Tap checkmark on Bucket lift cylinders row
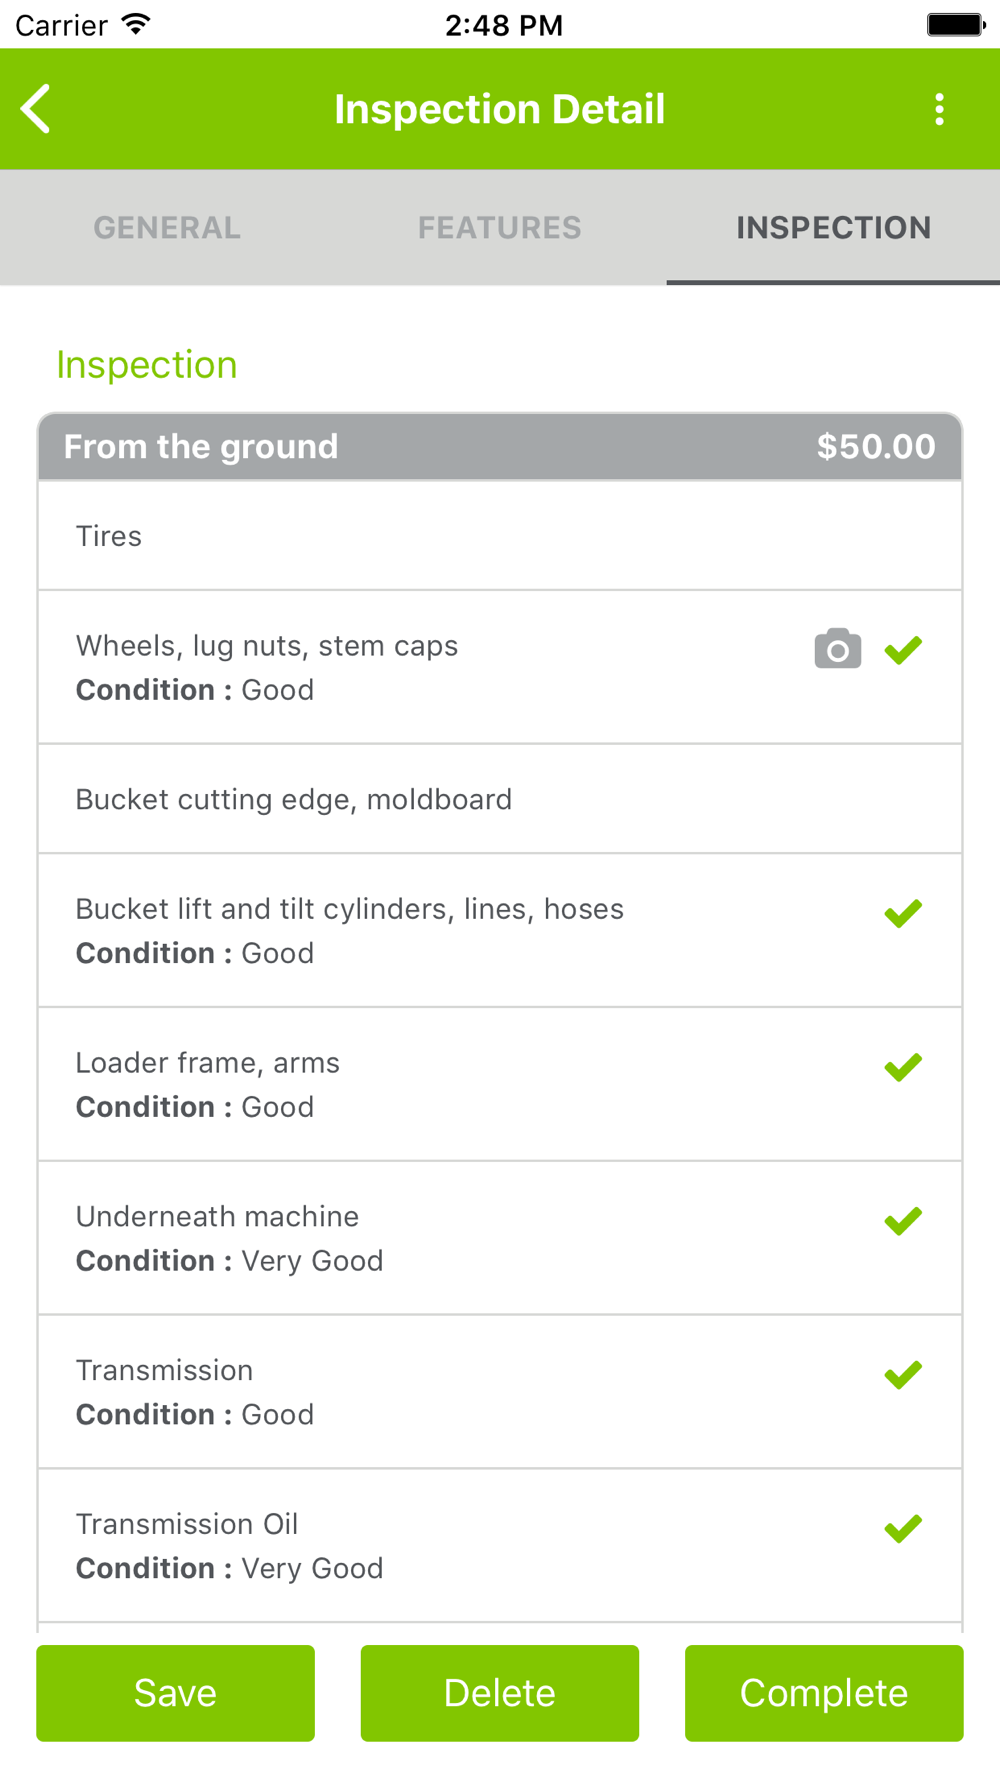This screenshot has width=1000, height=1778. 903,914
